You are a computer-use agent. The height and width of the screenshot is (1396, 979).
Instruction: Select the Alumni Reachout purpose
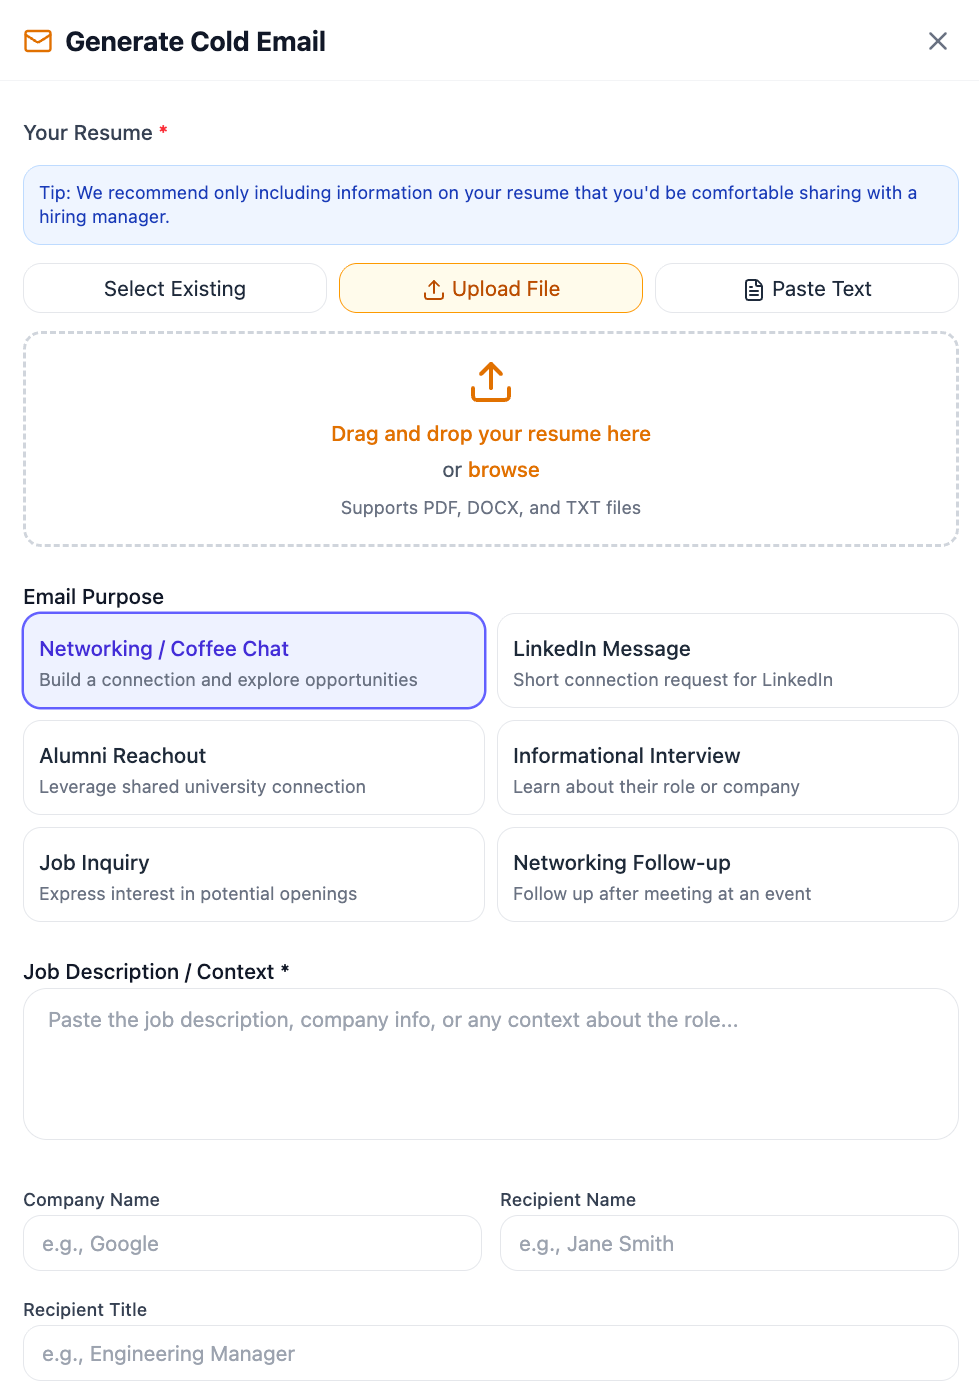pyautogui.click(x=254, y=768)
